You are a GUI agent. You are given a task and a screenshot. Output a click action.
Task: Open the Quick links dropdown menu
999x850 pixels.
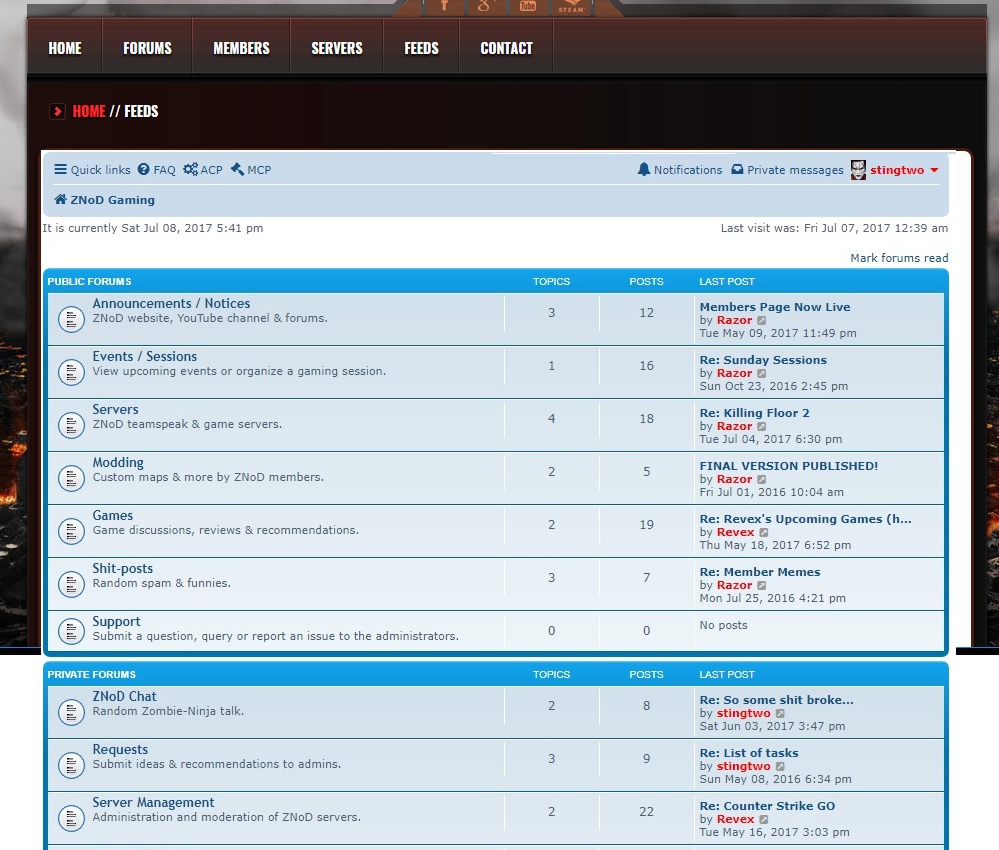[x=92, y=170]
